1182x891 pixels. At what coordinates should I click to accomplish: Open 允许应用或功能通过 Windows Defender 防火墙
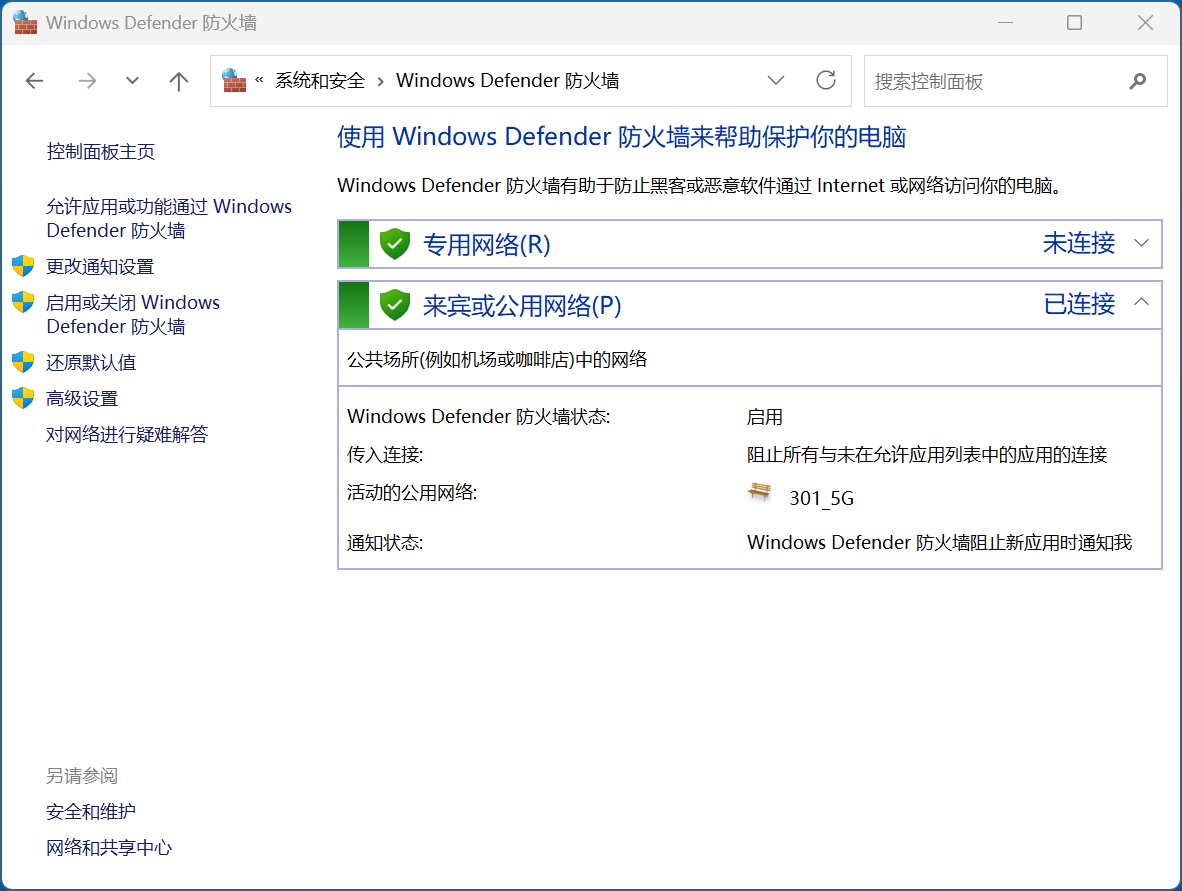click(x=169, y=218)
